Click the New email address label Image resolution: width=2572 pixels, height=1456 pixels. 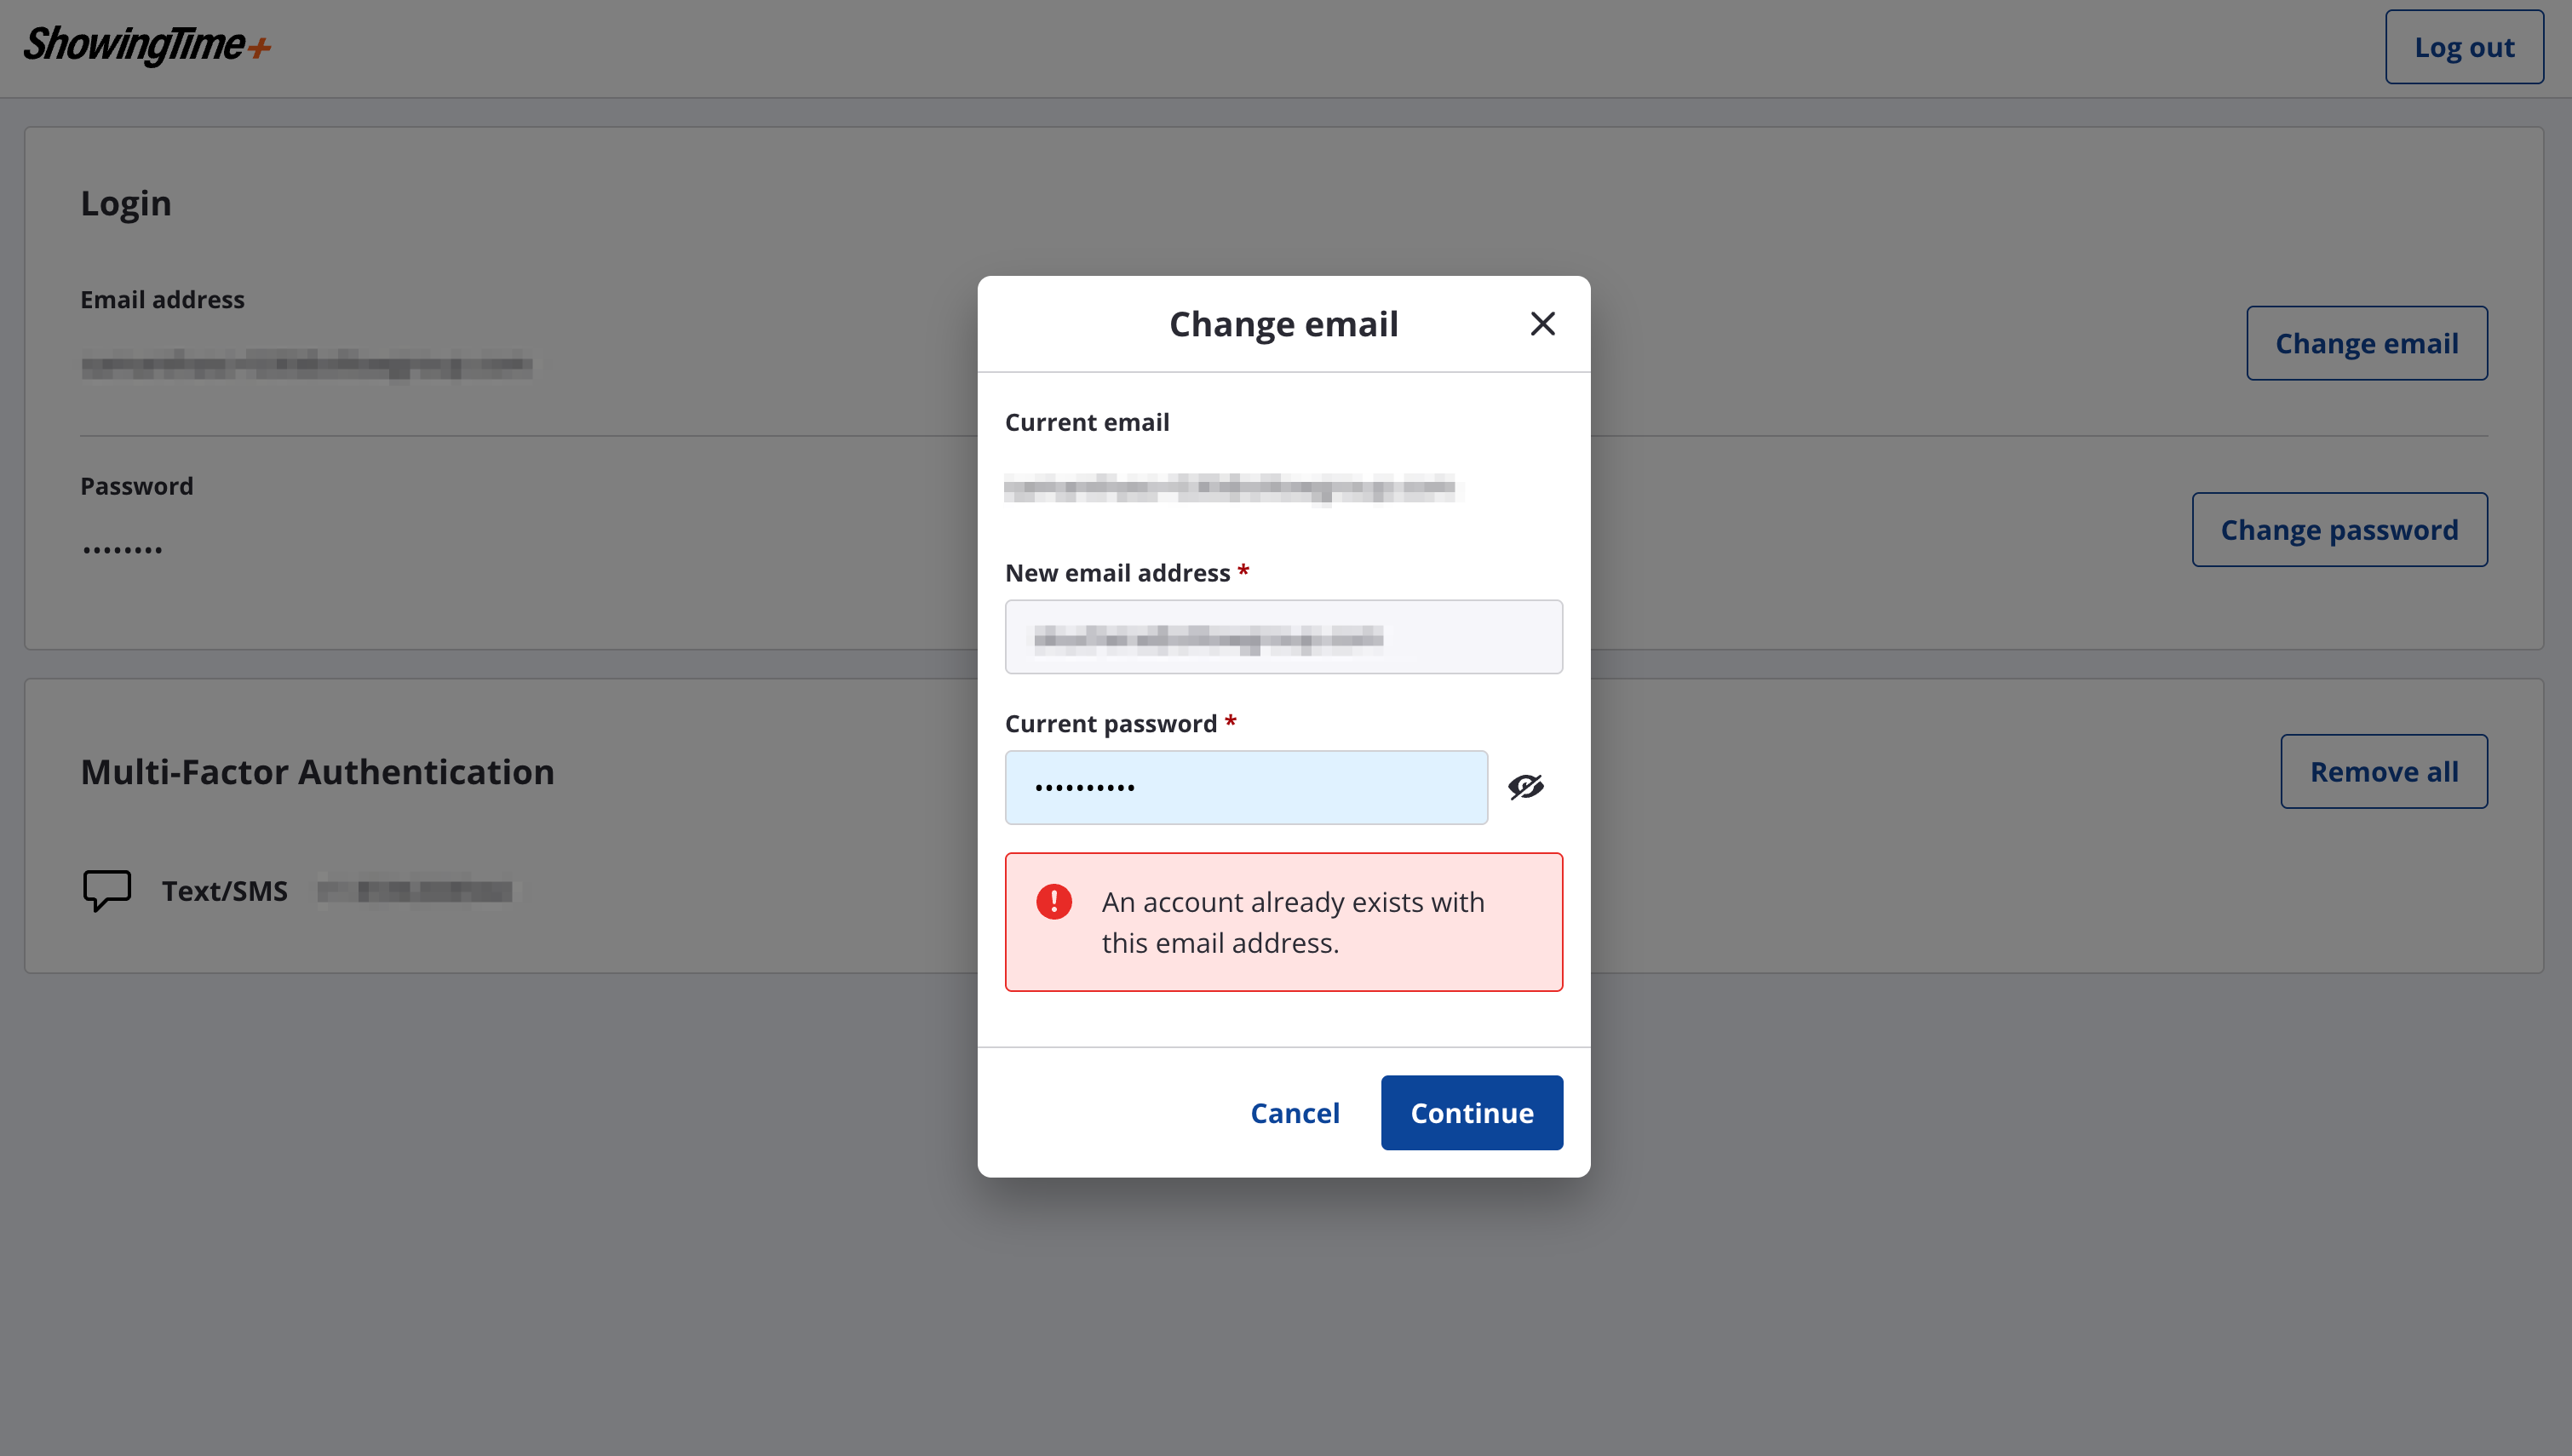(1117, 572)
